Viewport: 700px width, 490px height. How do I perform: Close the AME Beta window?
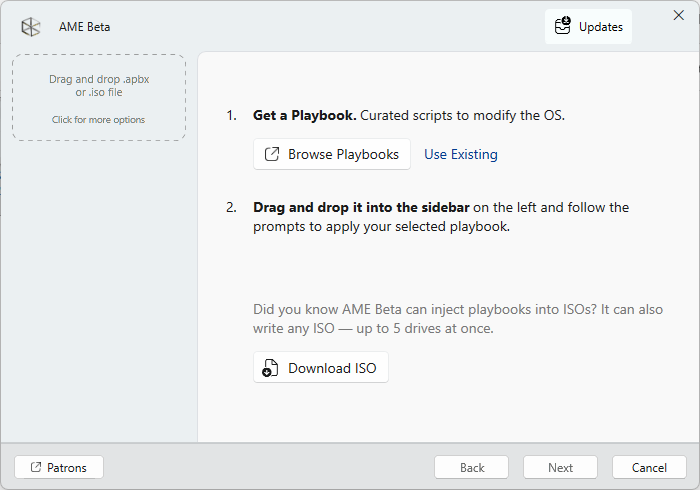[679, 15]
